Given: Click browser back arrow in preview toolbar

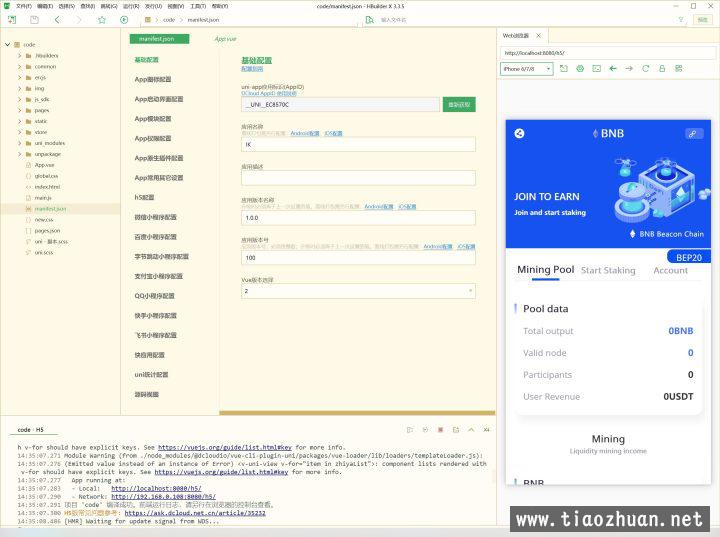Looking at the screenshot, I should click(x=613, y=68).
